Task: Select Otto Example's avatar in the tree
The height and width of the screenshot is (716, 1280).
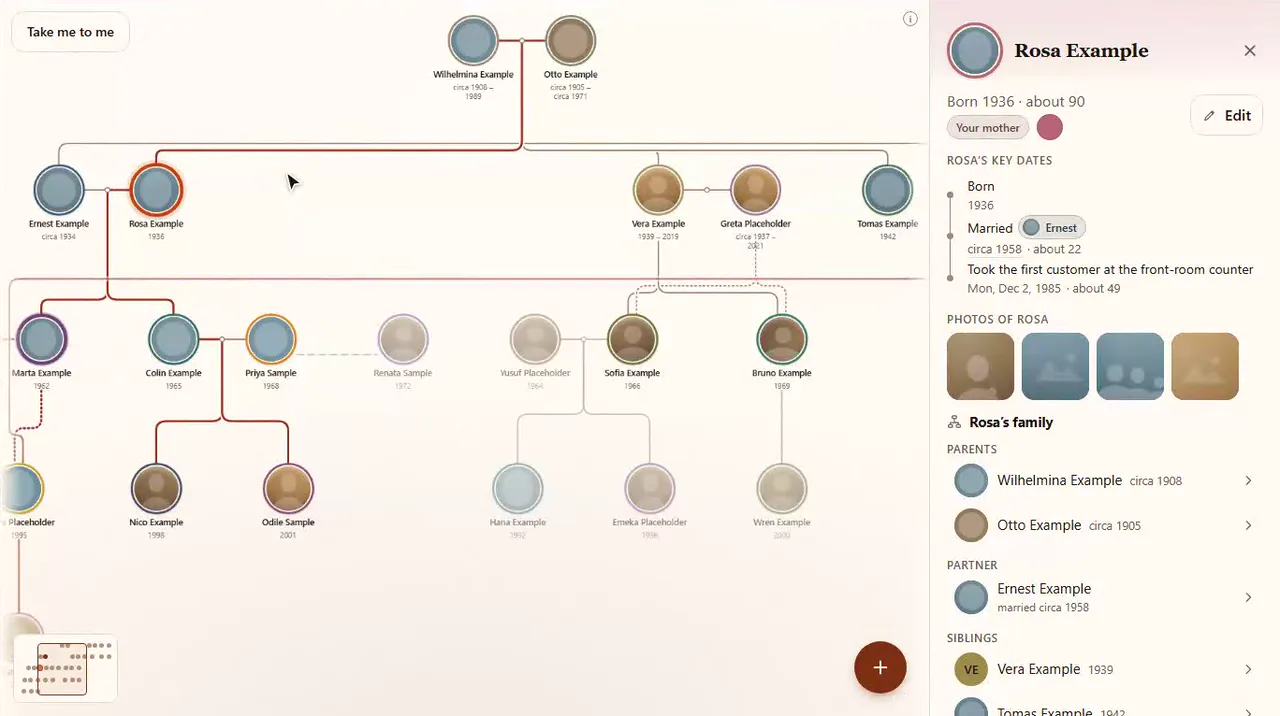Action: (x=571, y=41)
